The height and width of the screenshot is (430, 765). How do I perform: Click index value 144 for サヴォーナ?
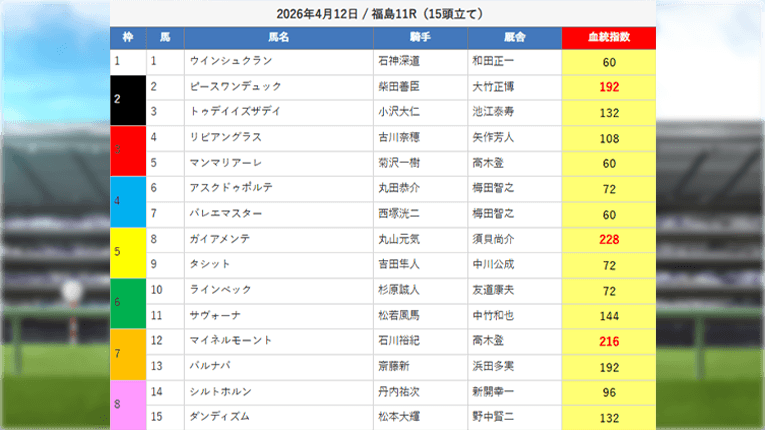(x=609, y=316)
